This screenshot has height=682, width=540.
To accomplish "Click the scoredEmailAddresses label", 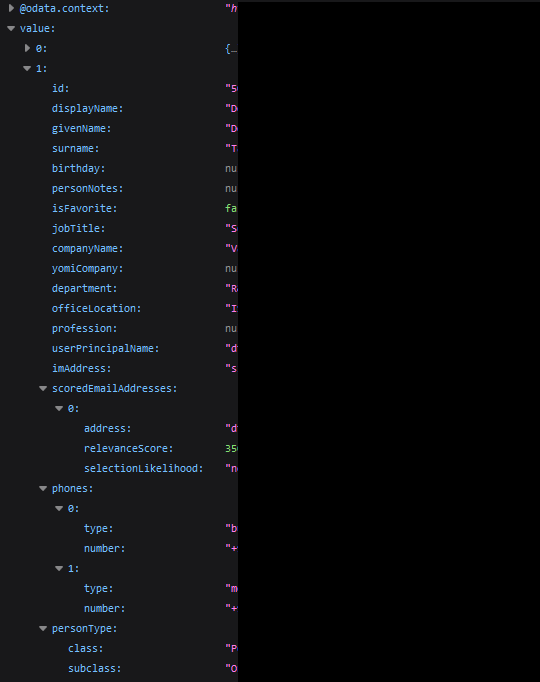I will (x=115, y=388).
